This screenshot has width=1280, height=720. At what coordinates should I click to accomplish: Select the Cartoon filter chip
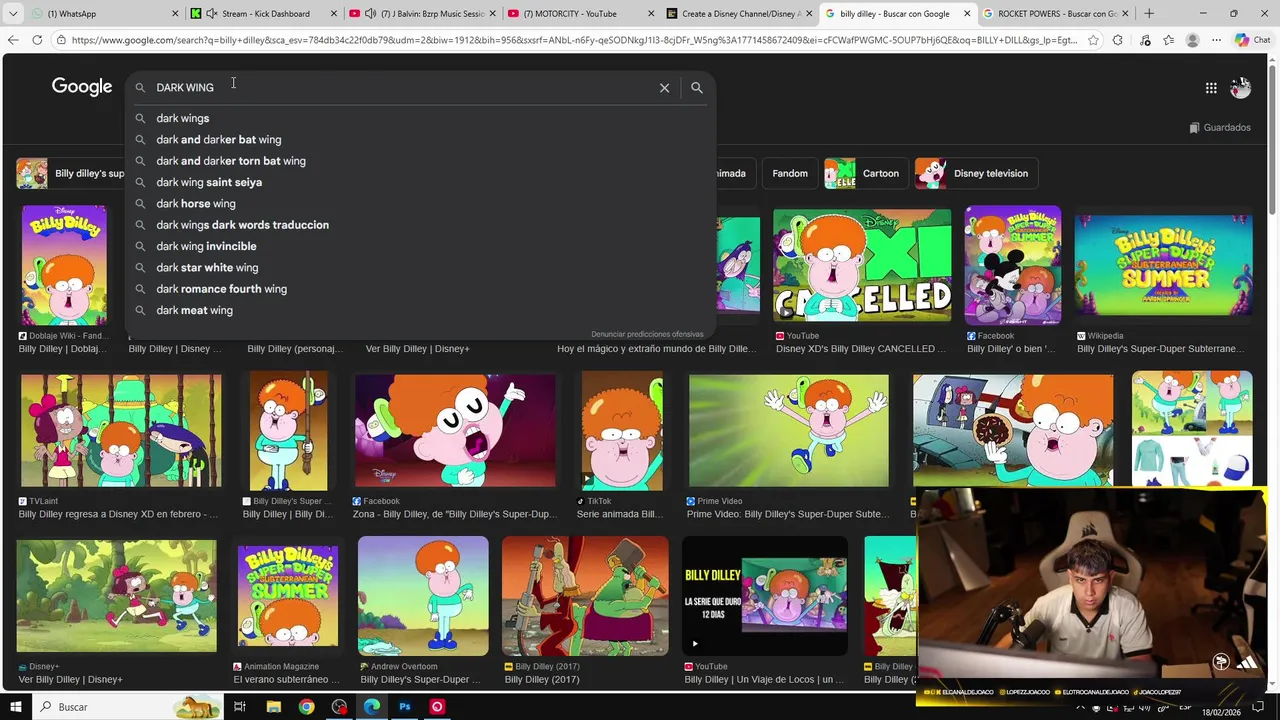coord(866,173)
